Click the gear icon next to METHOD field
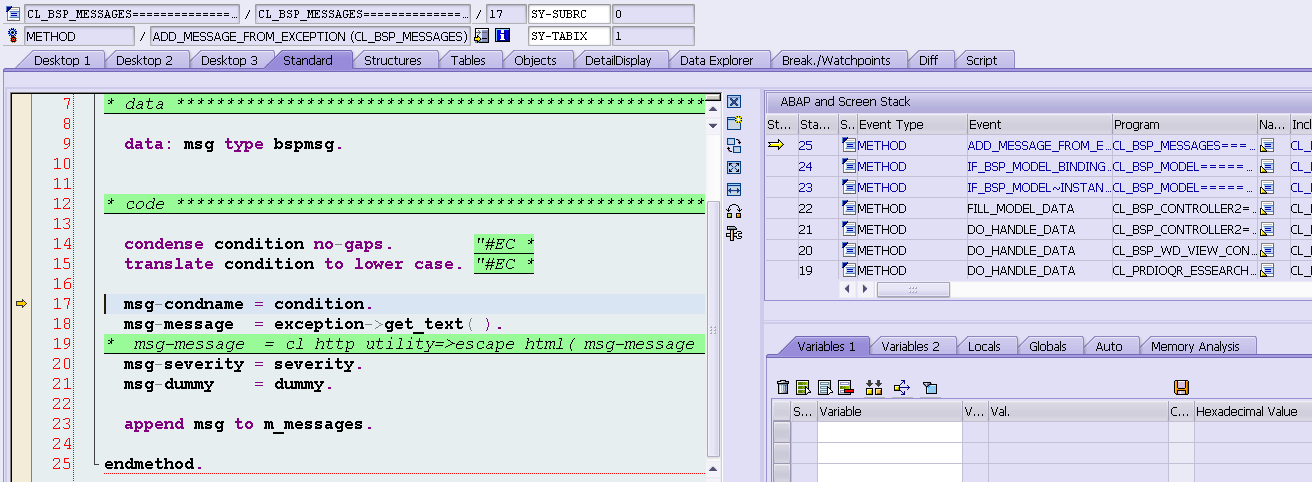 point(13,36)
